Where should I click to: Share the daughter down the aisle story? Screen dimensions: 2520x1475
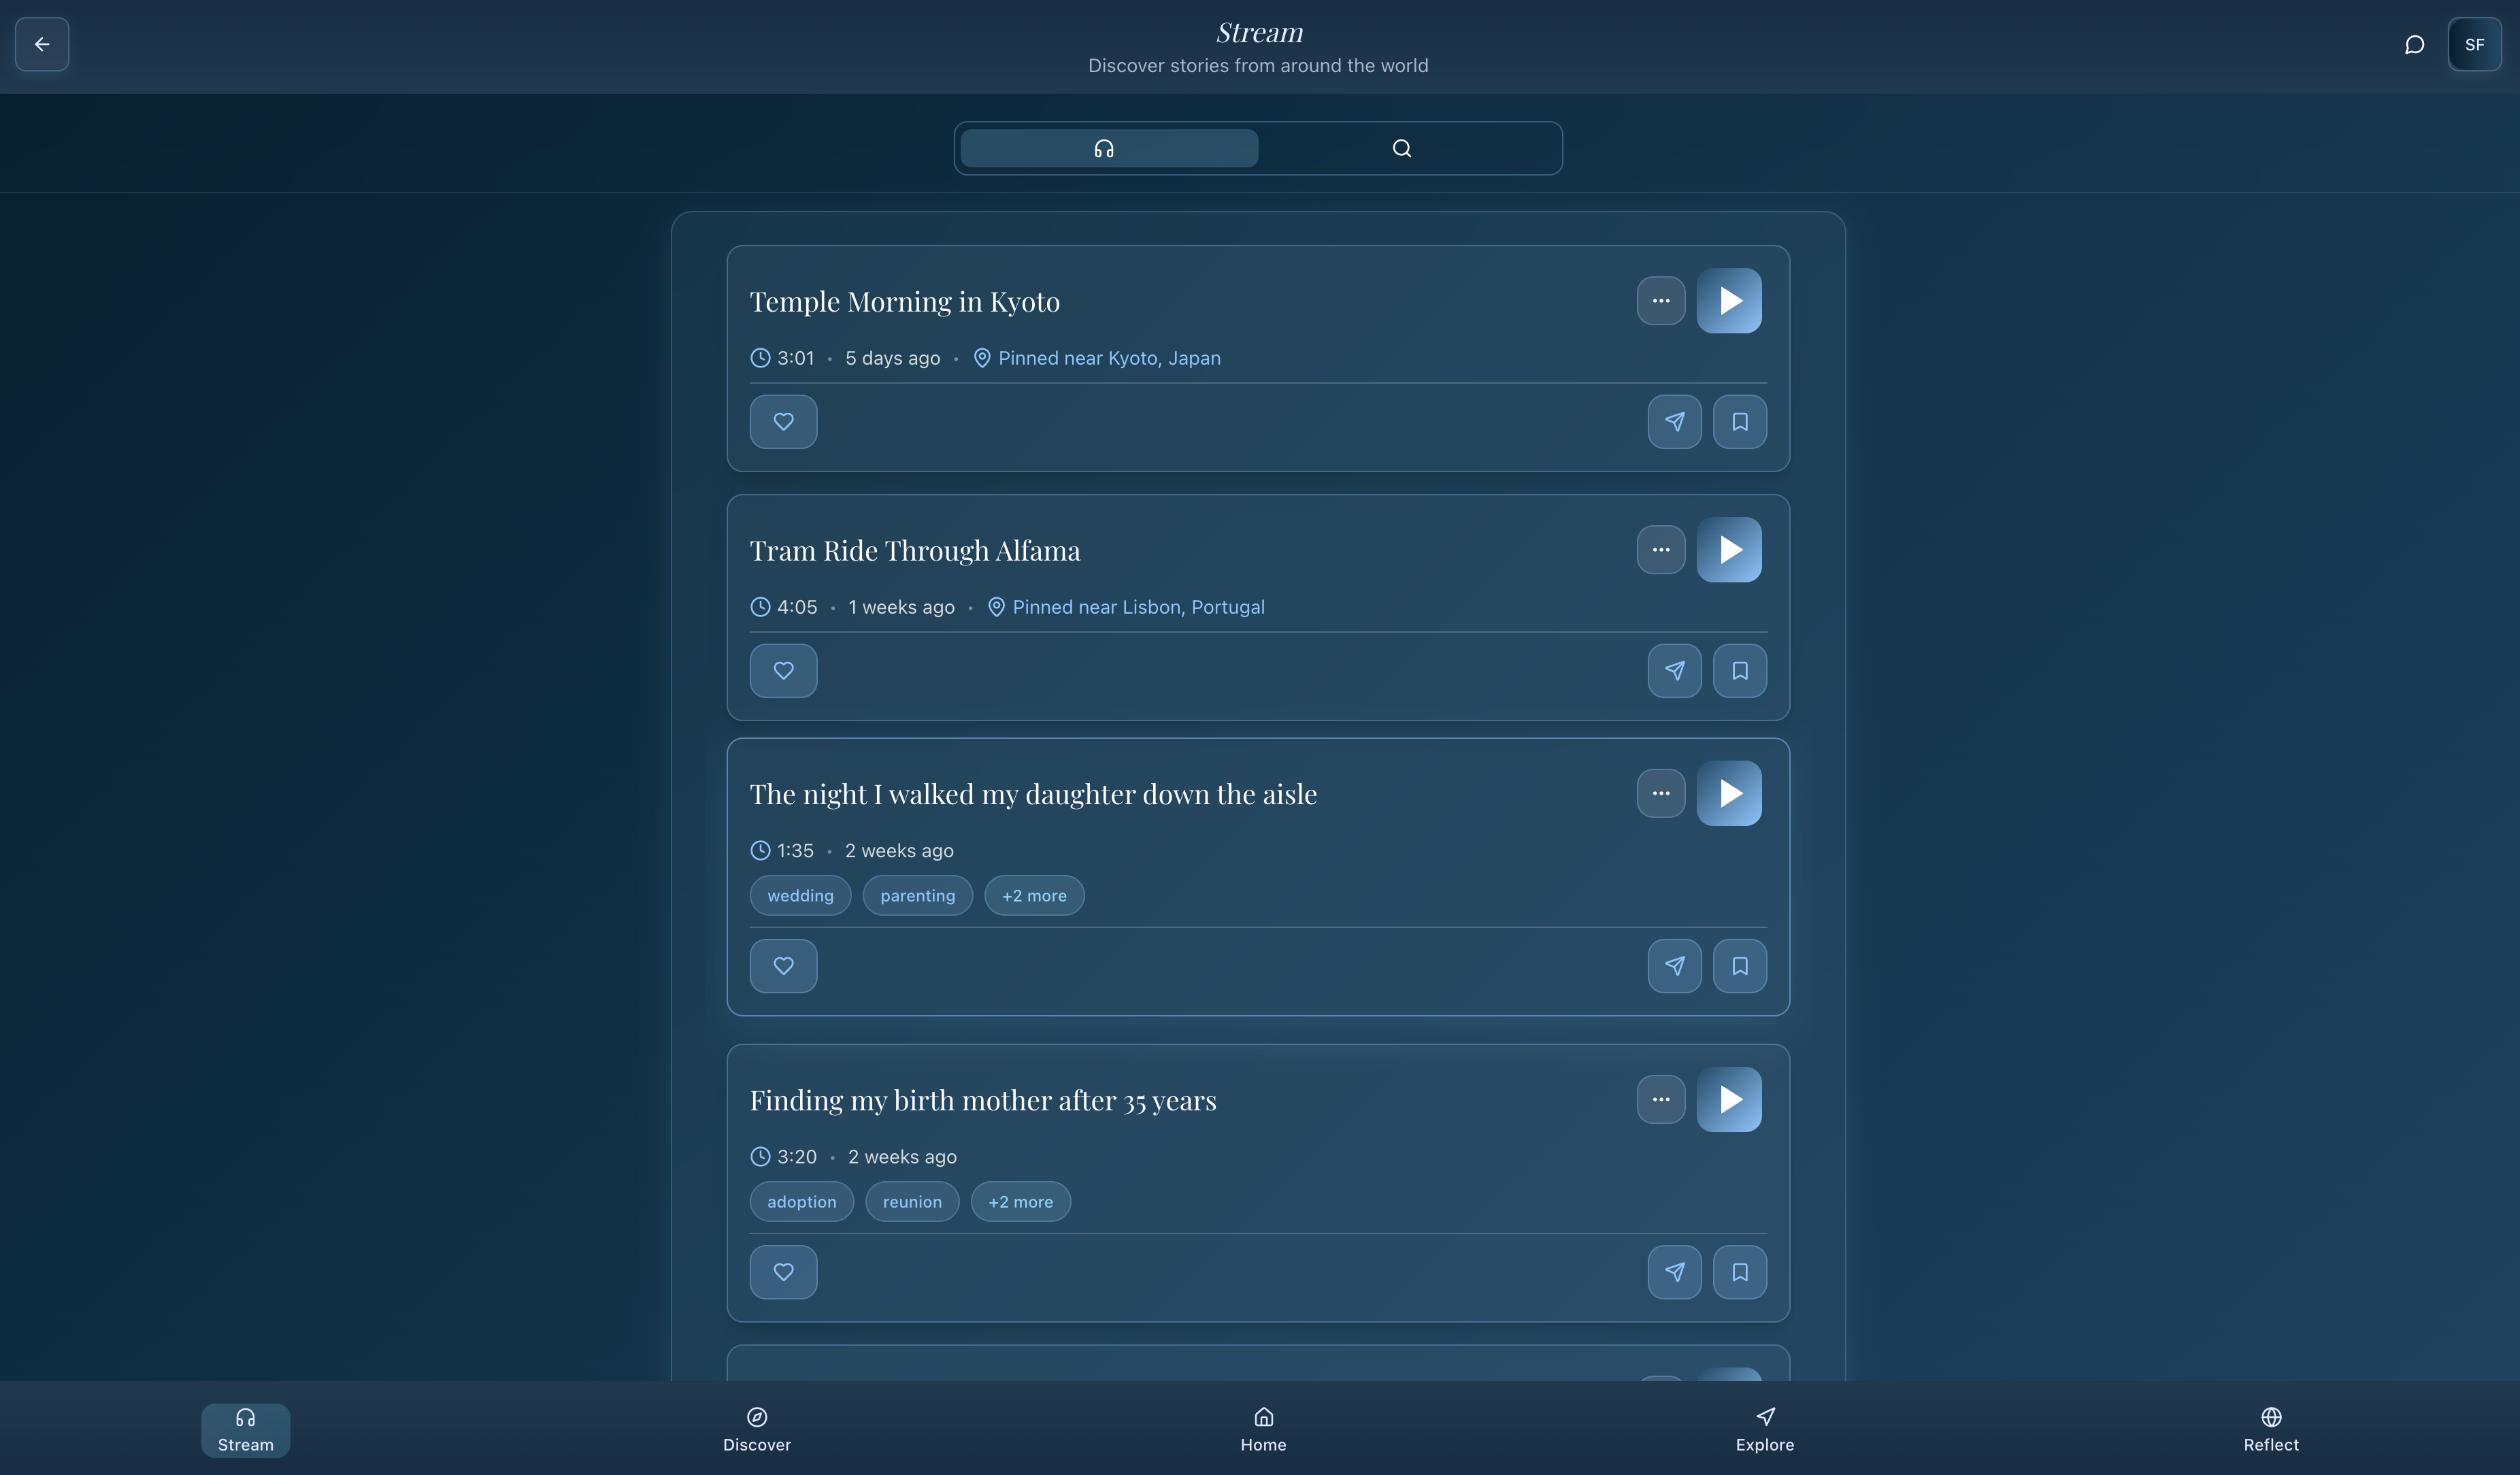coord(1674,965)
